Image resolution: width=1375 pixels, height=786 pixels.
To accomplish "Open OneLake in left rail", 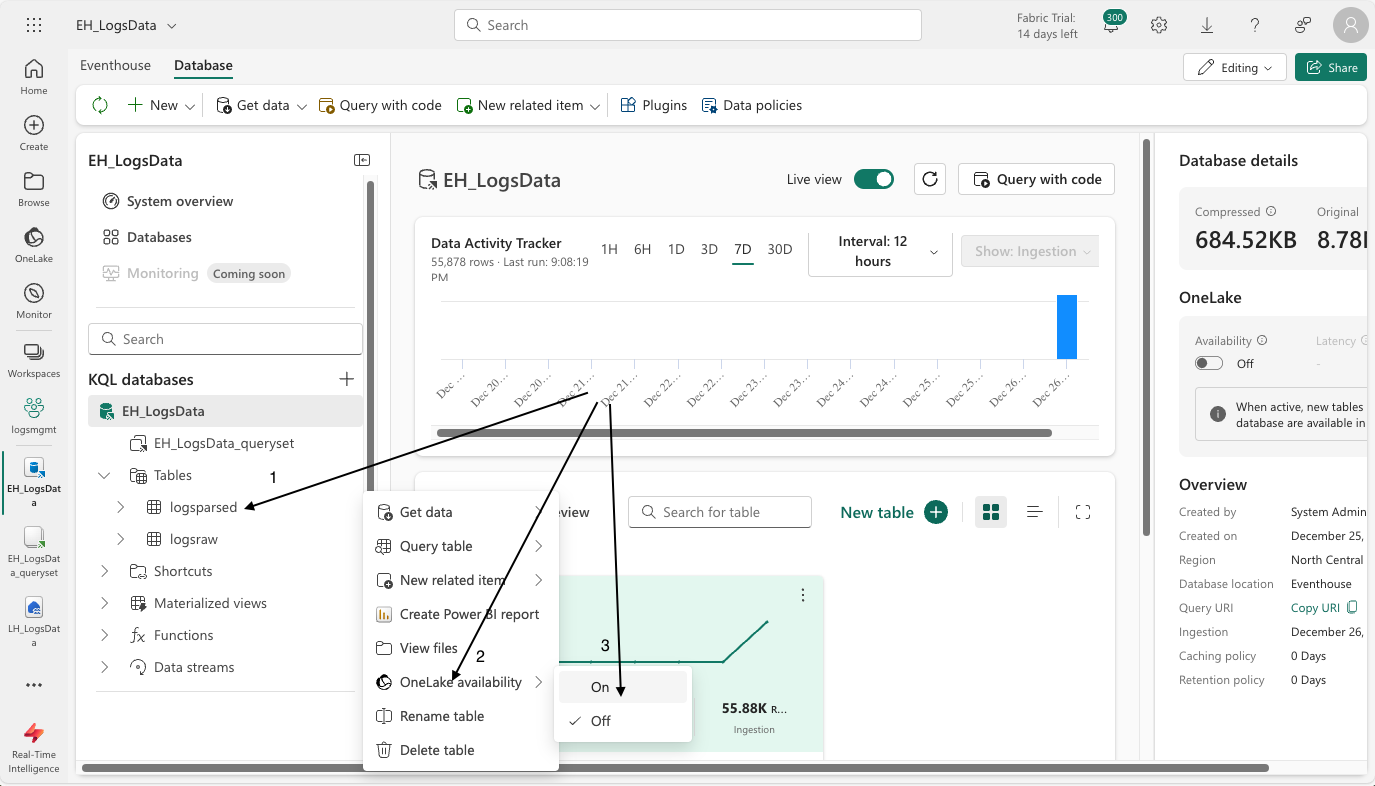I will 34,245.
